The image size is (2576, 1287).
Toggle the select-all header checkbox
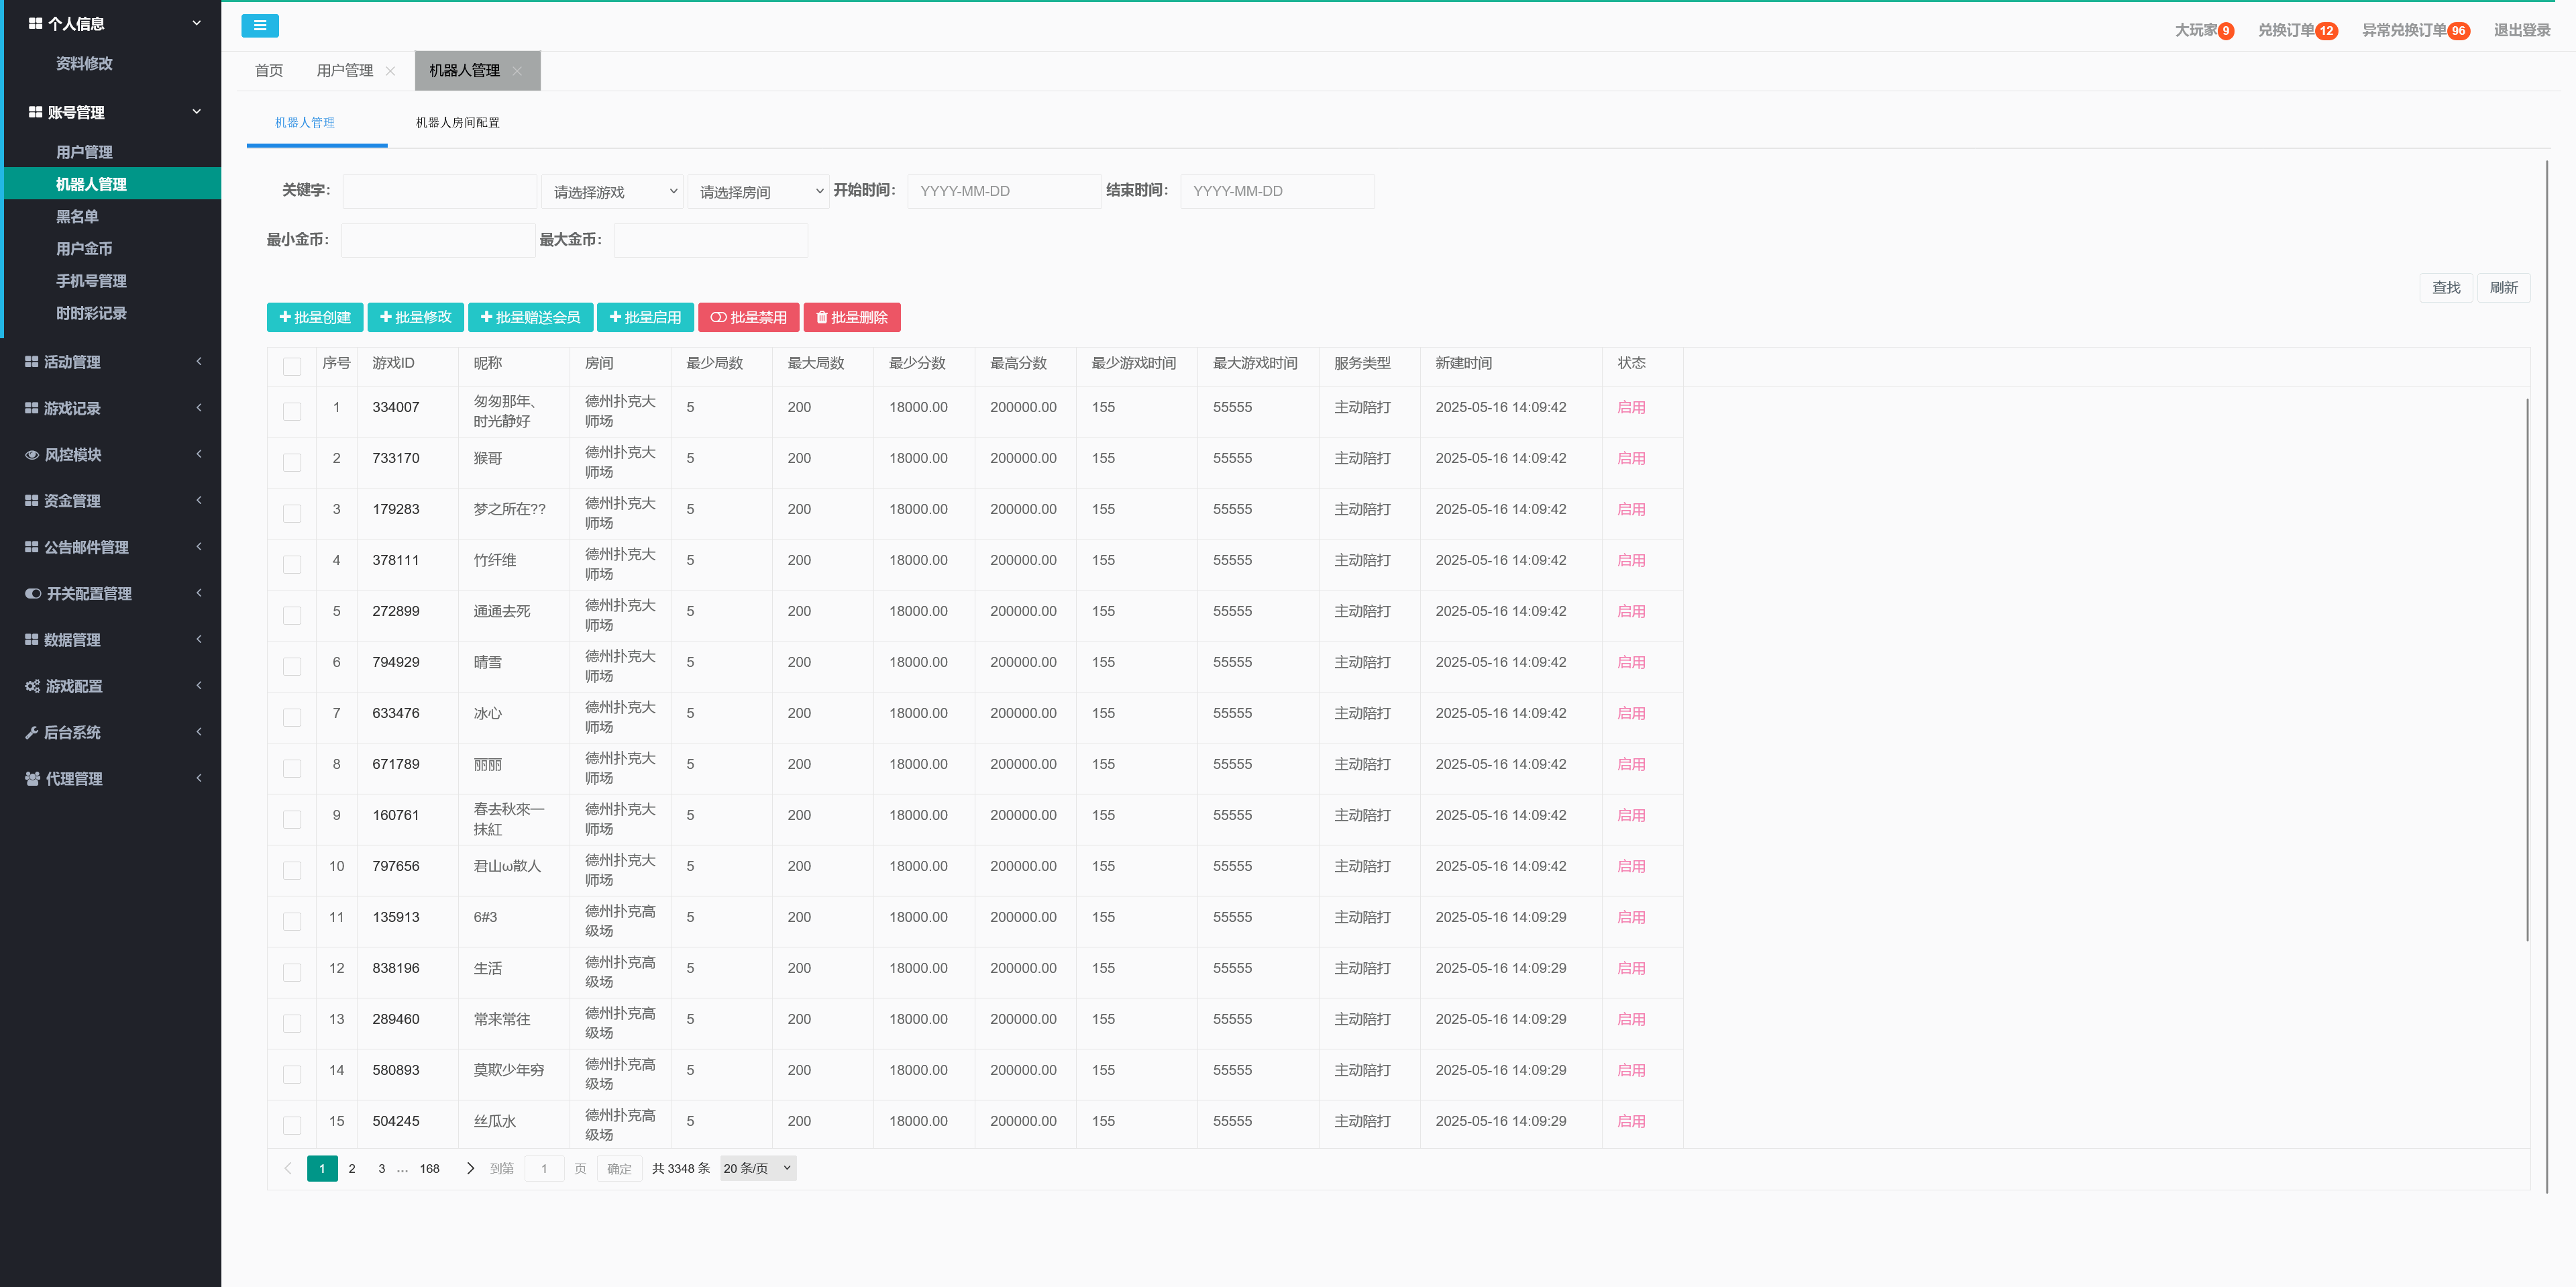click(x=292, y=366)
